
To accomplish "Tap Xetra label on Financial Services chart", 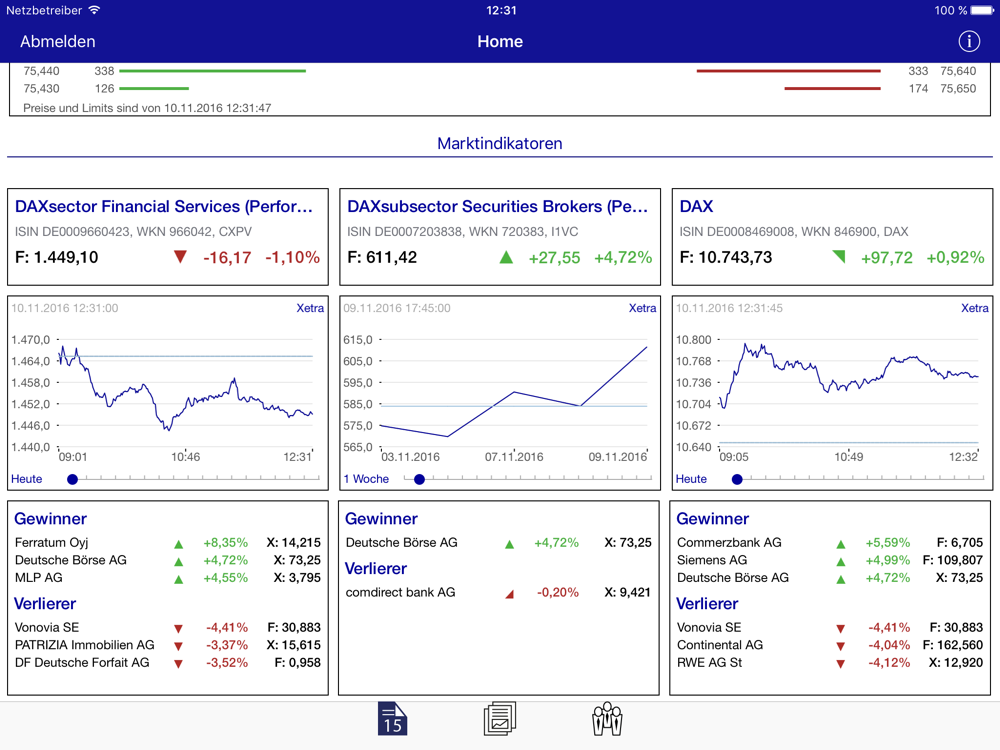I will (x=310, y=308).
